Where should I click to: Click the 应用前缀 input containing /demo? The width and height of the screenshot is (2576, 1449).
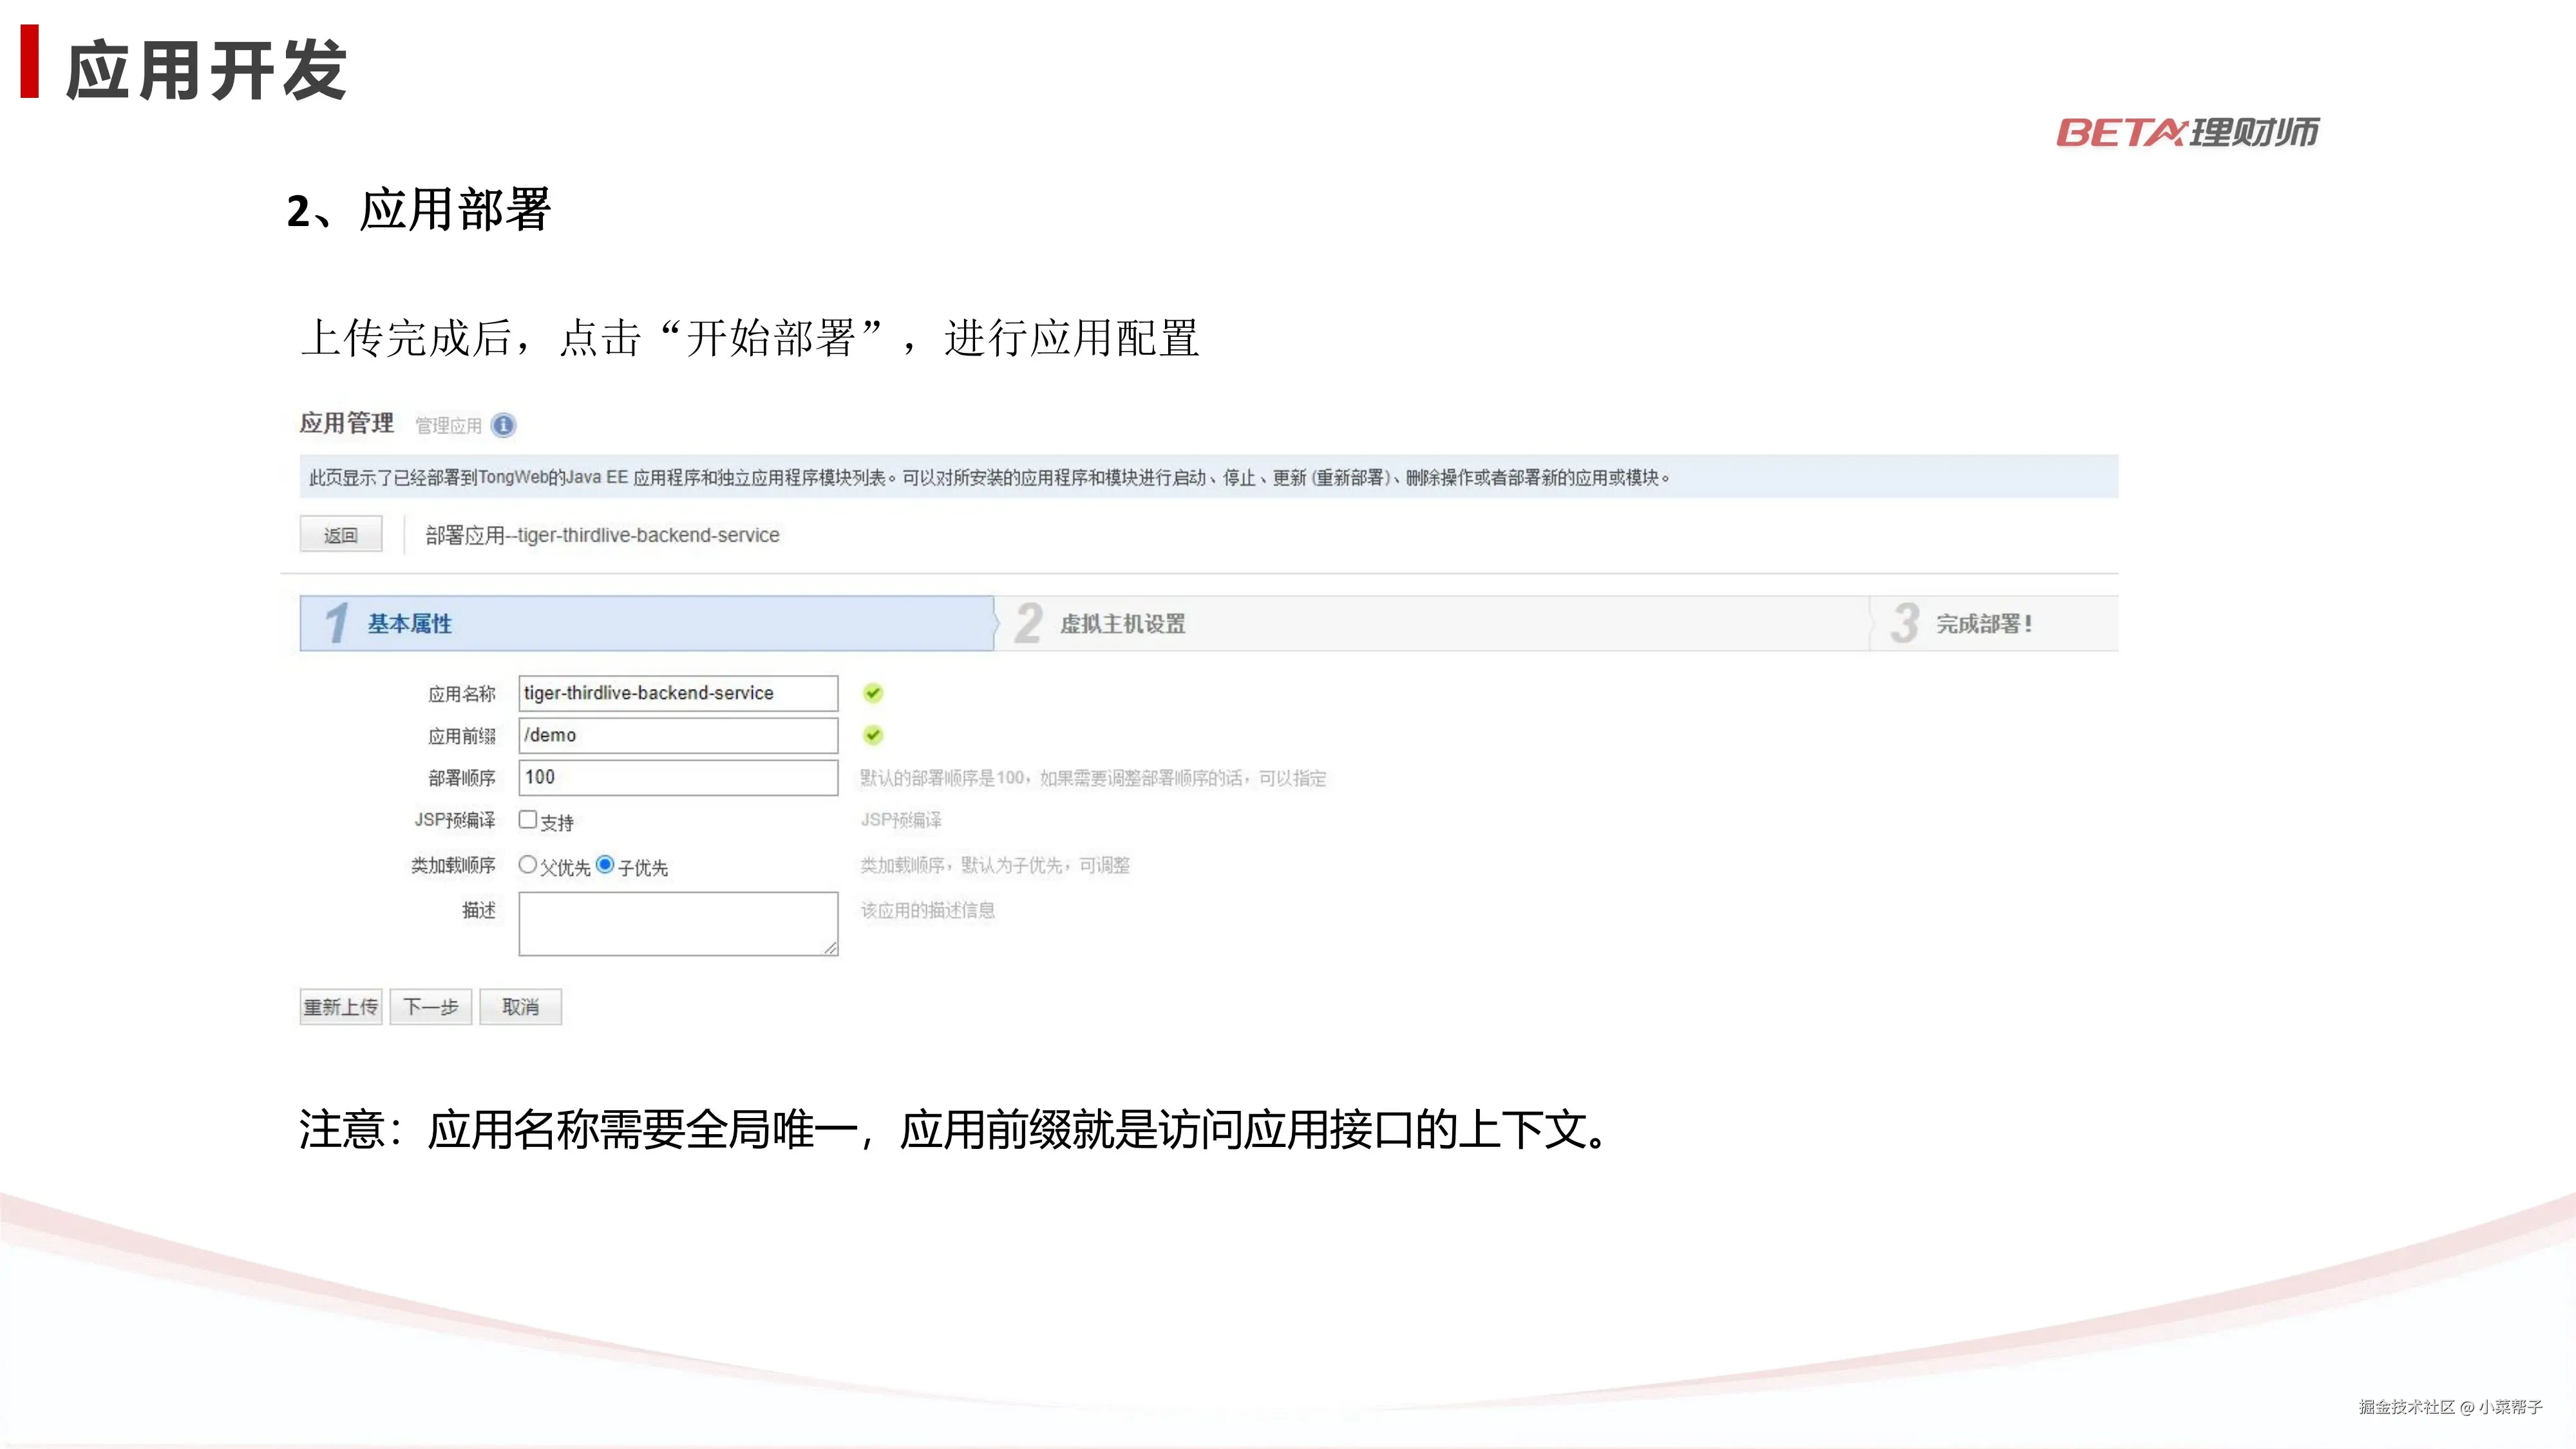pyautogui.click(x=678, y=735)
